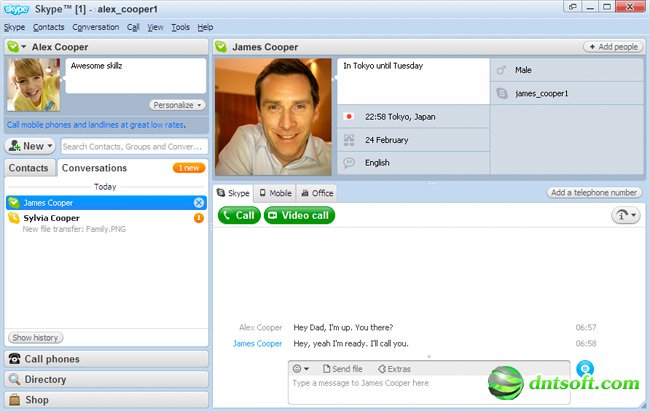Open Alex Cooper's status icon menu
This screenshot has width=650, height=412.
16,47
